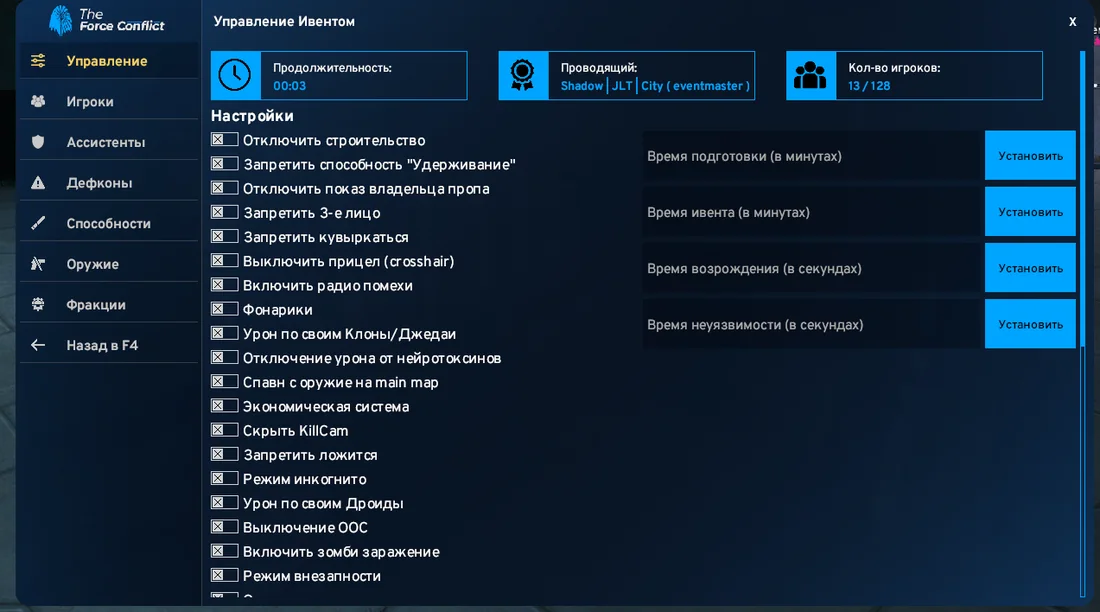Click the lightsaber icon beside Способности

[38, 223]
